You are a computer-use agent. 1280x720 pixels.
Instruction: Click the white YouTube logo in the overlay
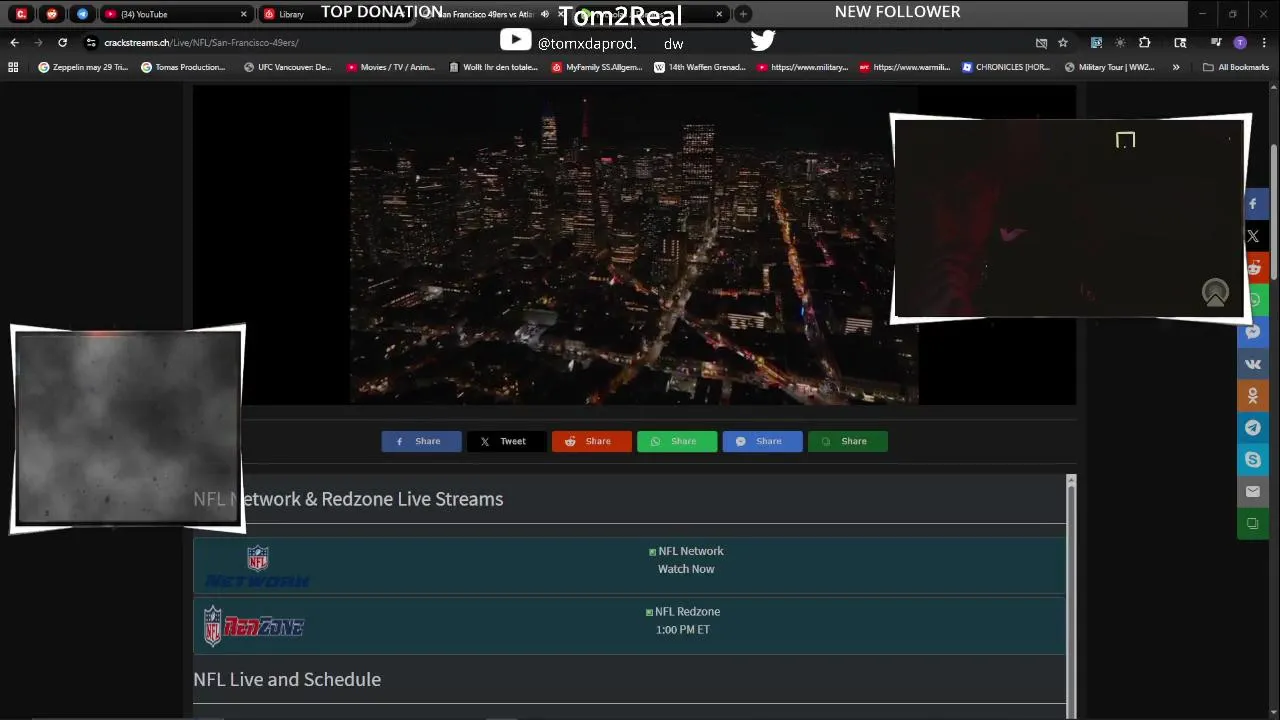515,40
